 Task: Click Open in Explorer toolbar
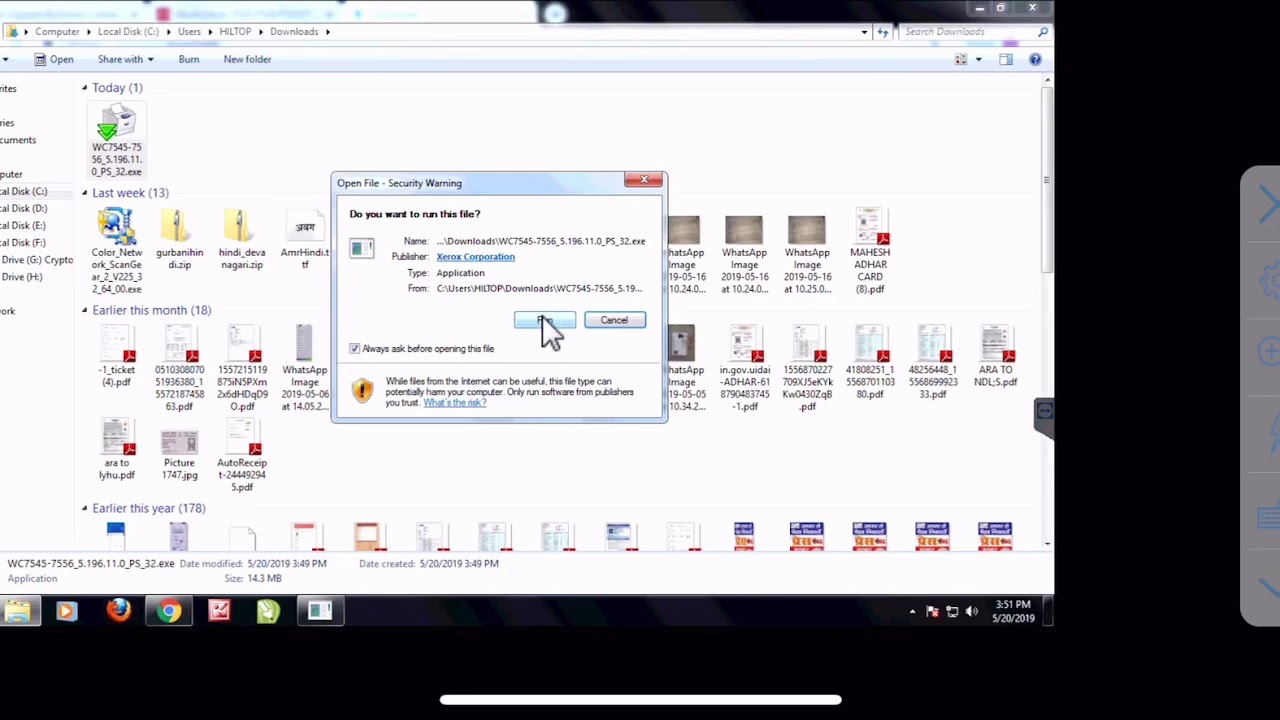pyautogui.click(x=54, y=59)
